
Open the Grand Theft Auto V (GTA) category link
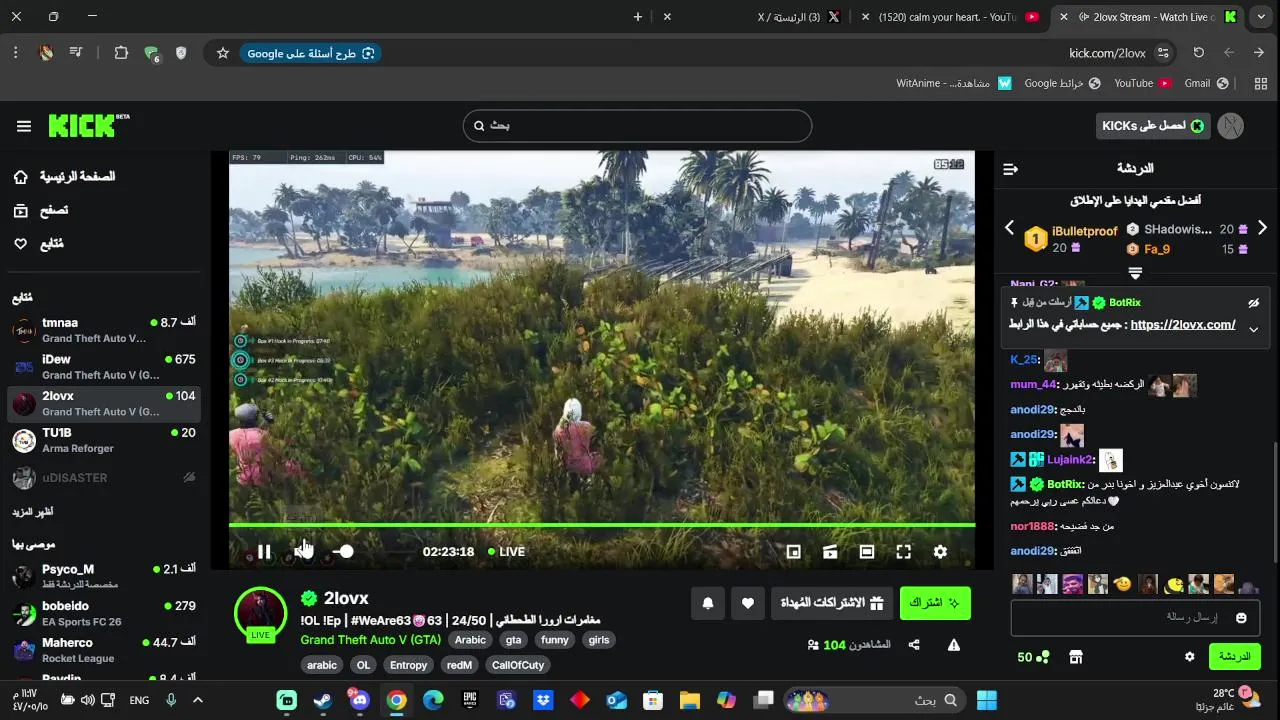pos(370,640)
